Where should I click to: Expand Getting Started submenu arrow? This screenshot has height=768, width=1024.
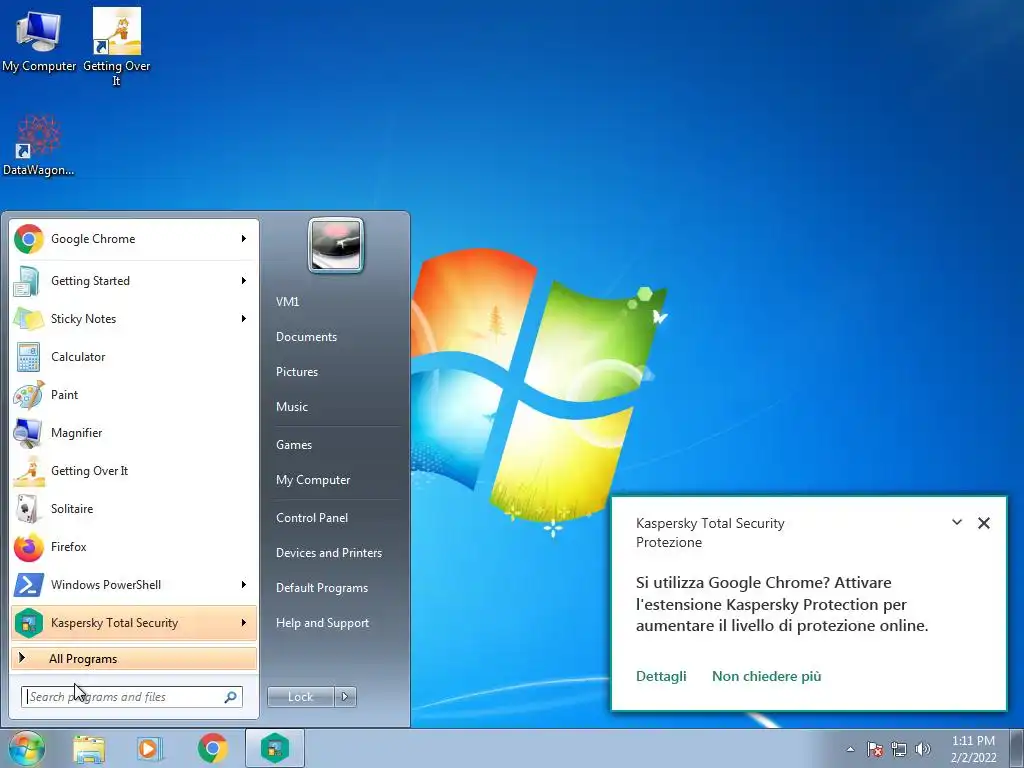point(244,281)
